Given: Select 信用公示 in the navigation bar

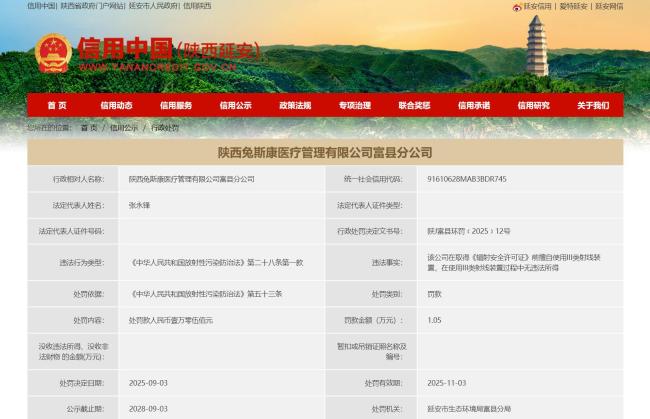Looking at the screenshot, I should [x=236, y=105].
